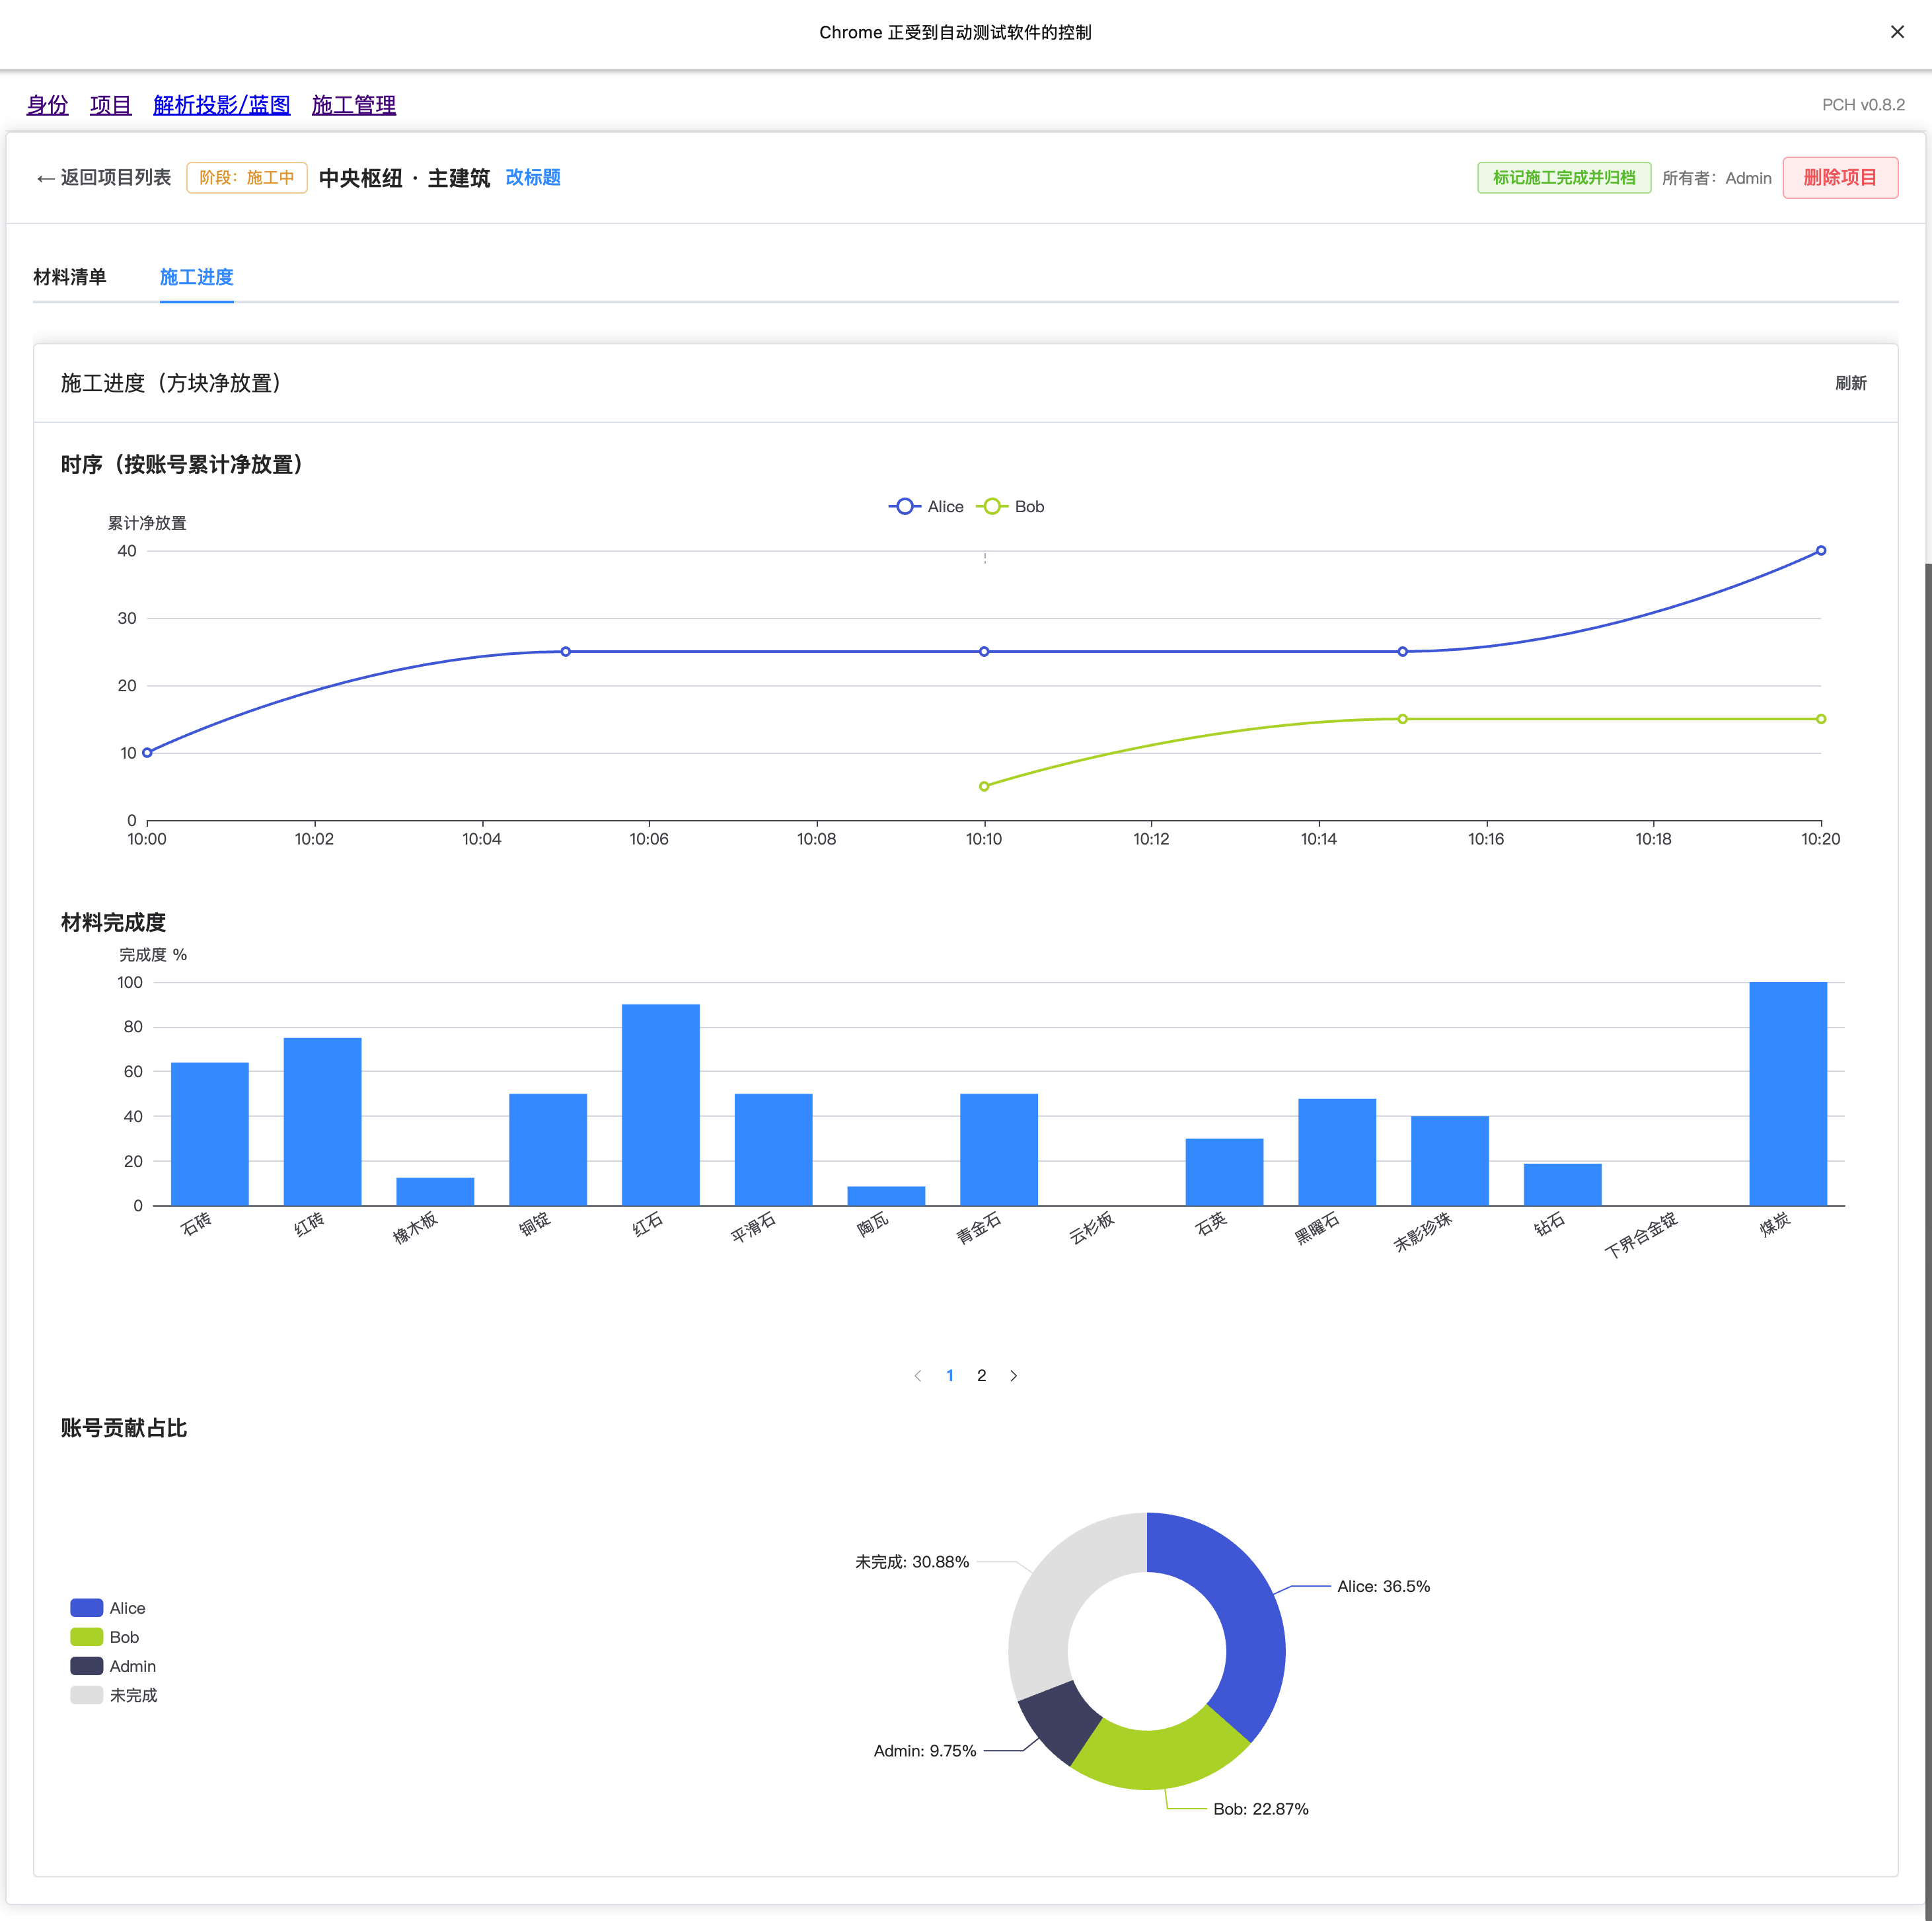Viewport: 1932px width, 1921px height.
Task: Click the red 删除项目 button
Action: click(x=1839, y=178)
